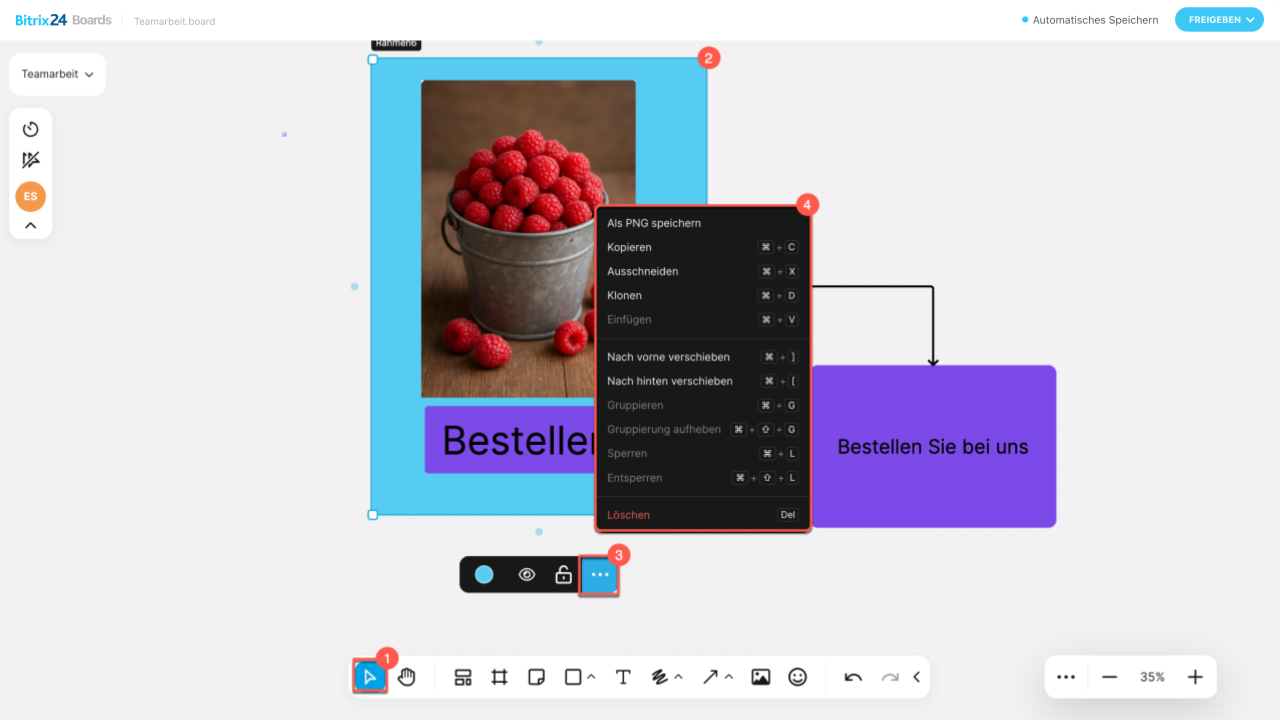This screenshot has width=1280, height=720.
Task: Click the 35% zoom level value
Action: pyautogui.click(x=1152, y=677)
